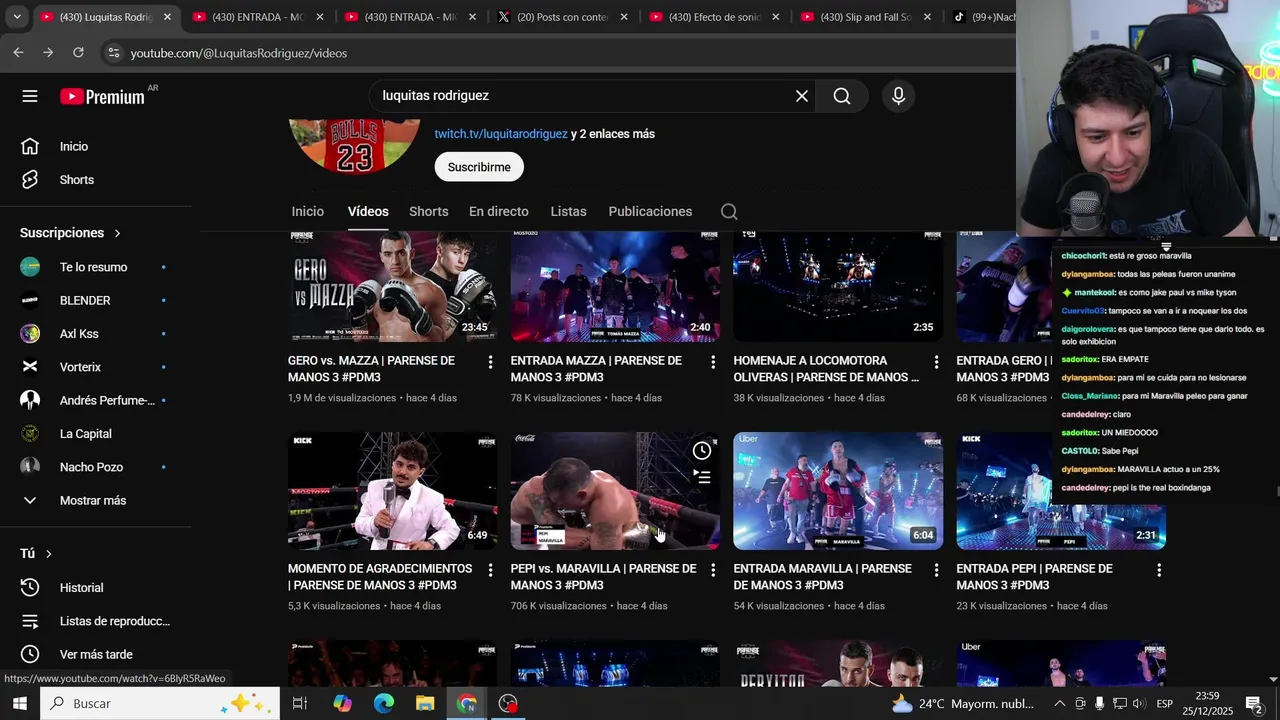Play the MOMENTO DE AGRADECIMIENTOS thumbnail
The image size is (1280, 720).
coord(392,491)
